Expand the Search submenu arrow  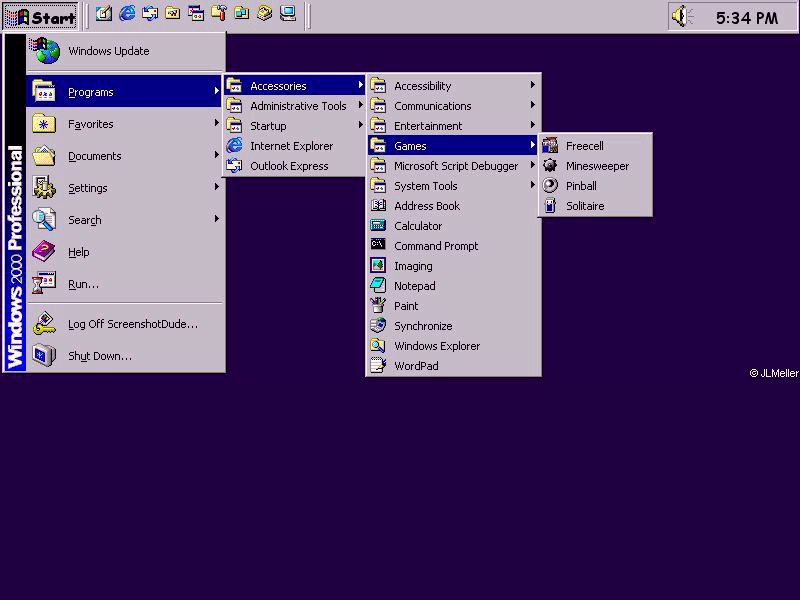tap(216, 219)
